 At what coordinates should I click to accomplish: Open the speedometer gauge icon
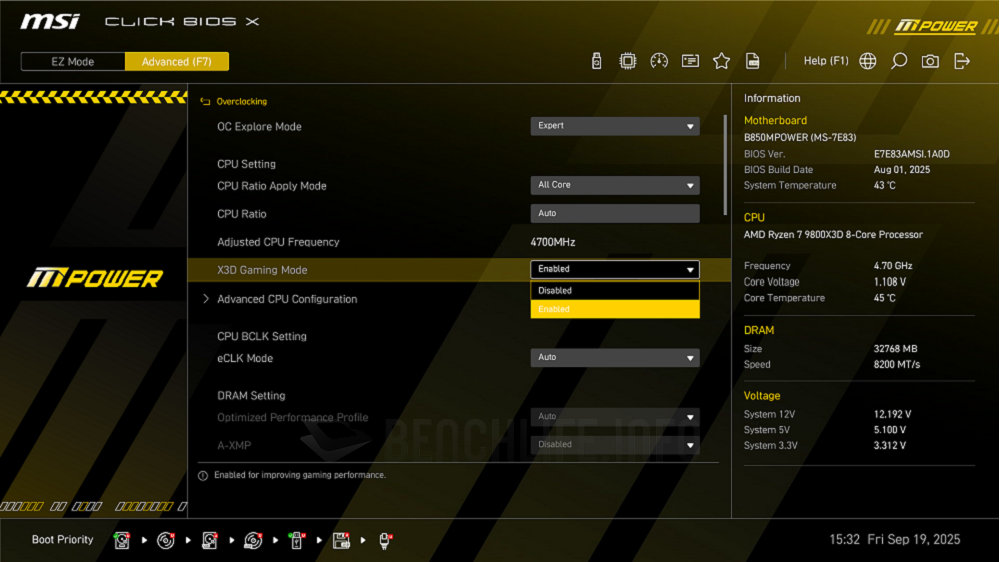click(659, 61)
